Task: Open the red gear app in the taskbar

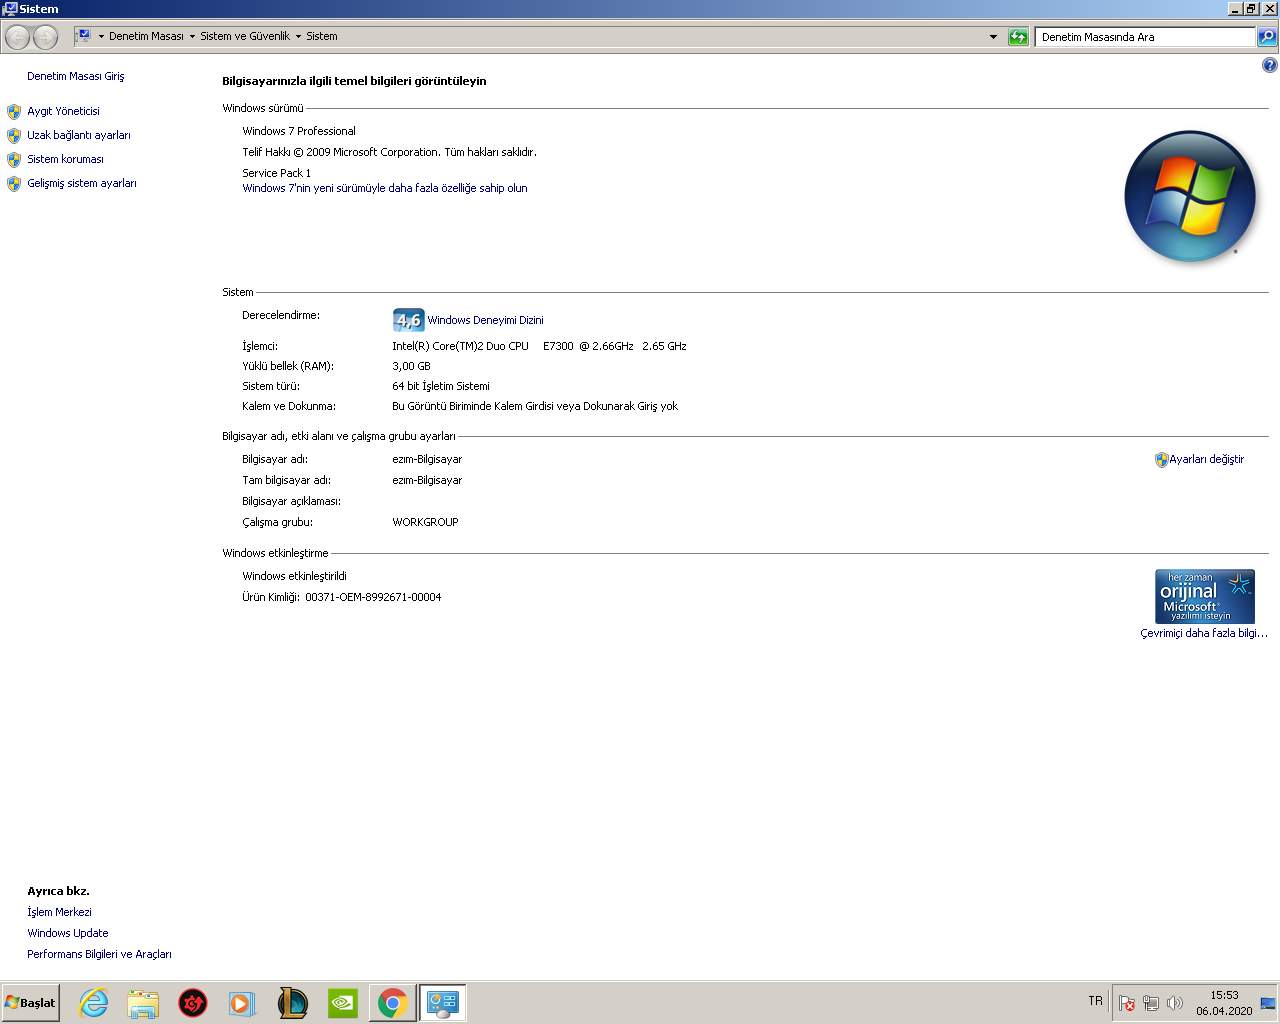Action: [193, 1003]
